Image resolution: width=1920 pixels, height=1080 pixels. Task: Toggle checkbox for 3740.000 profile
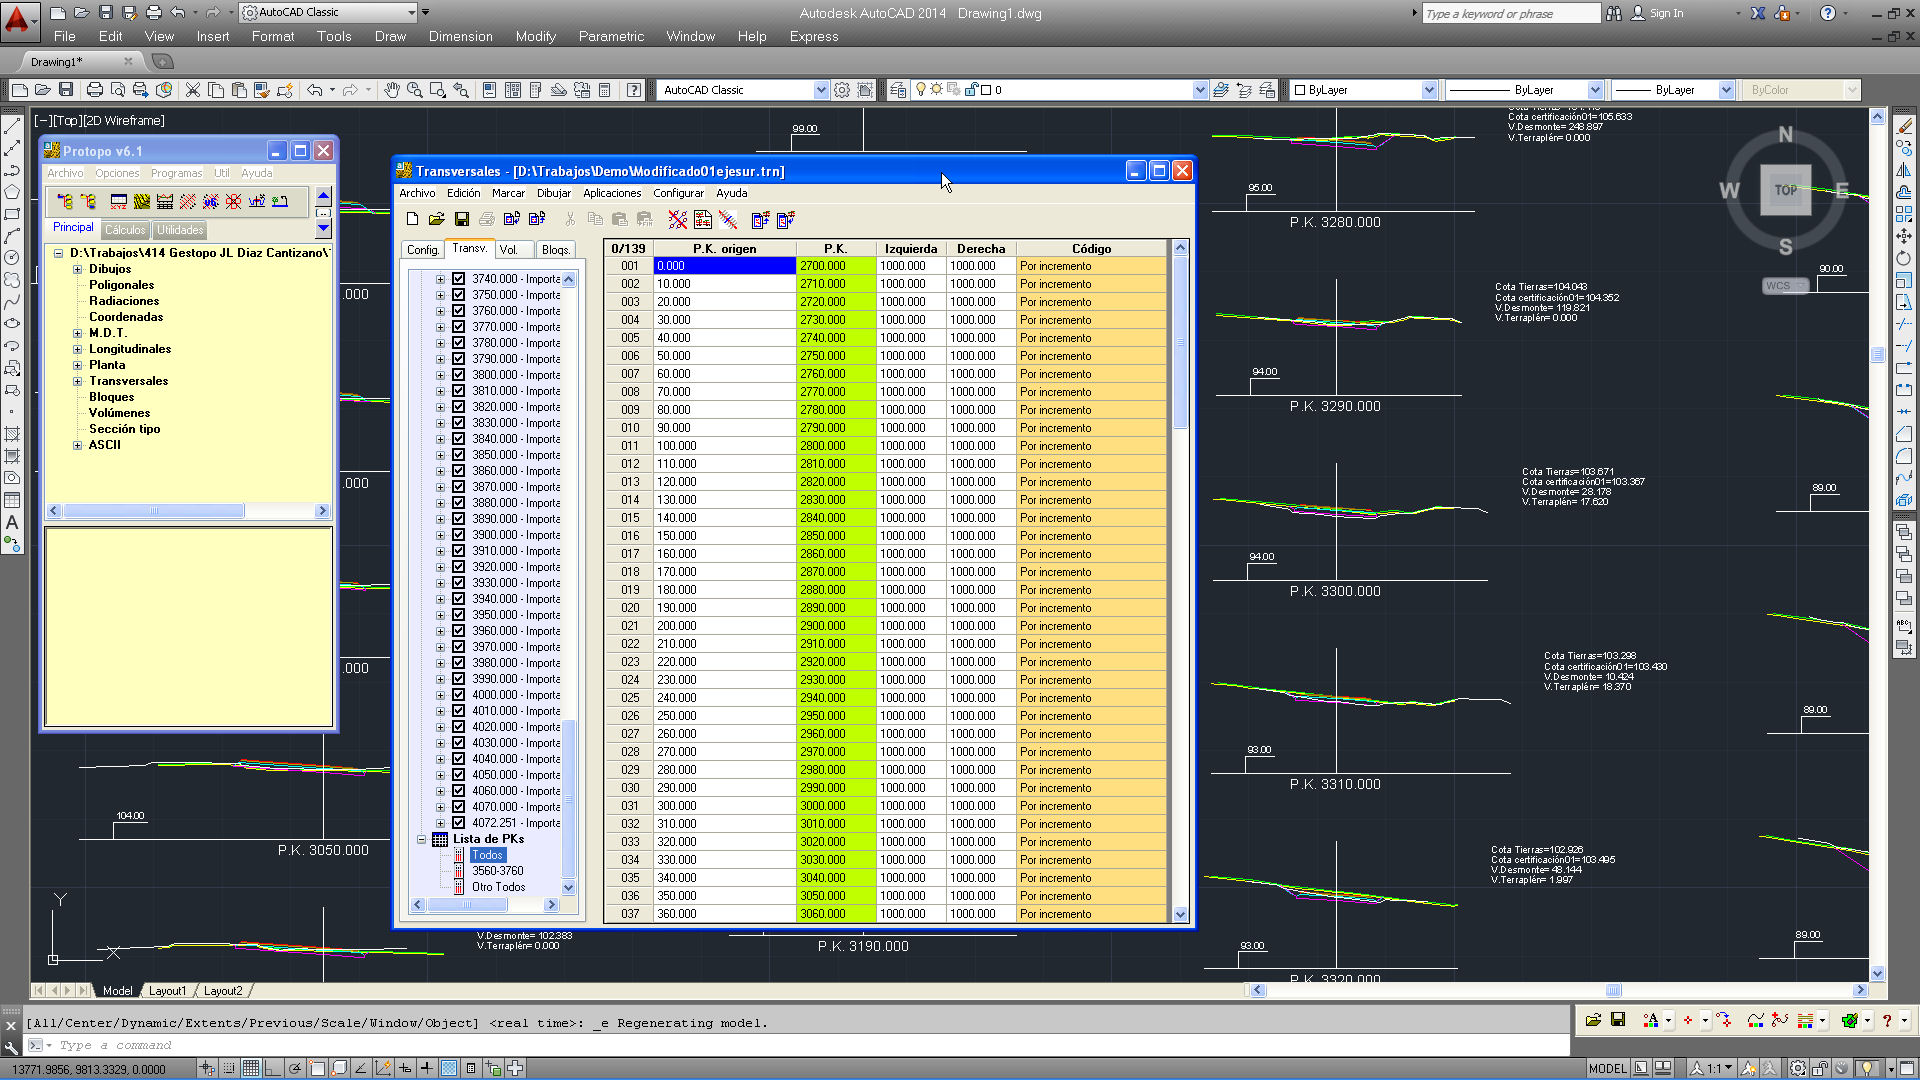(x=458, y=279)
